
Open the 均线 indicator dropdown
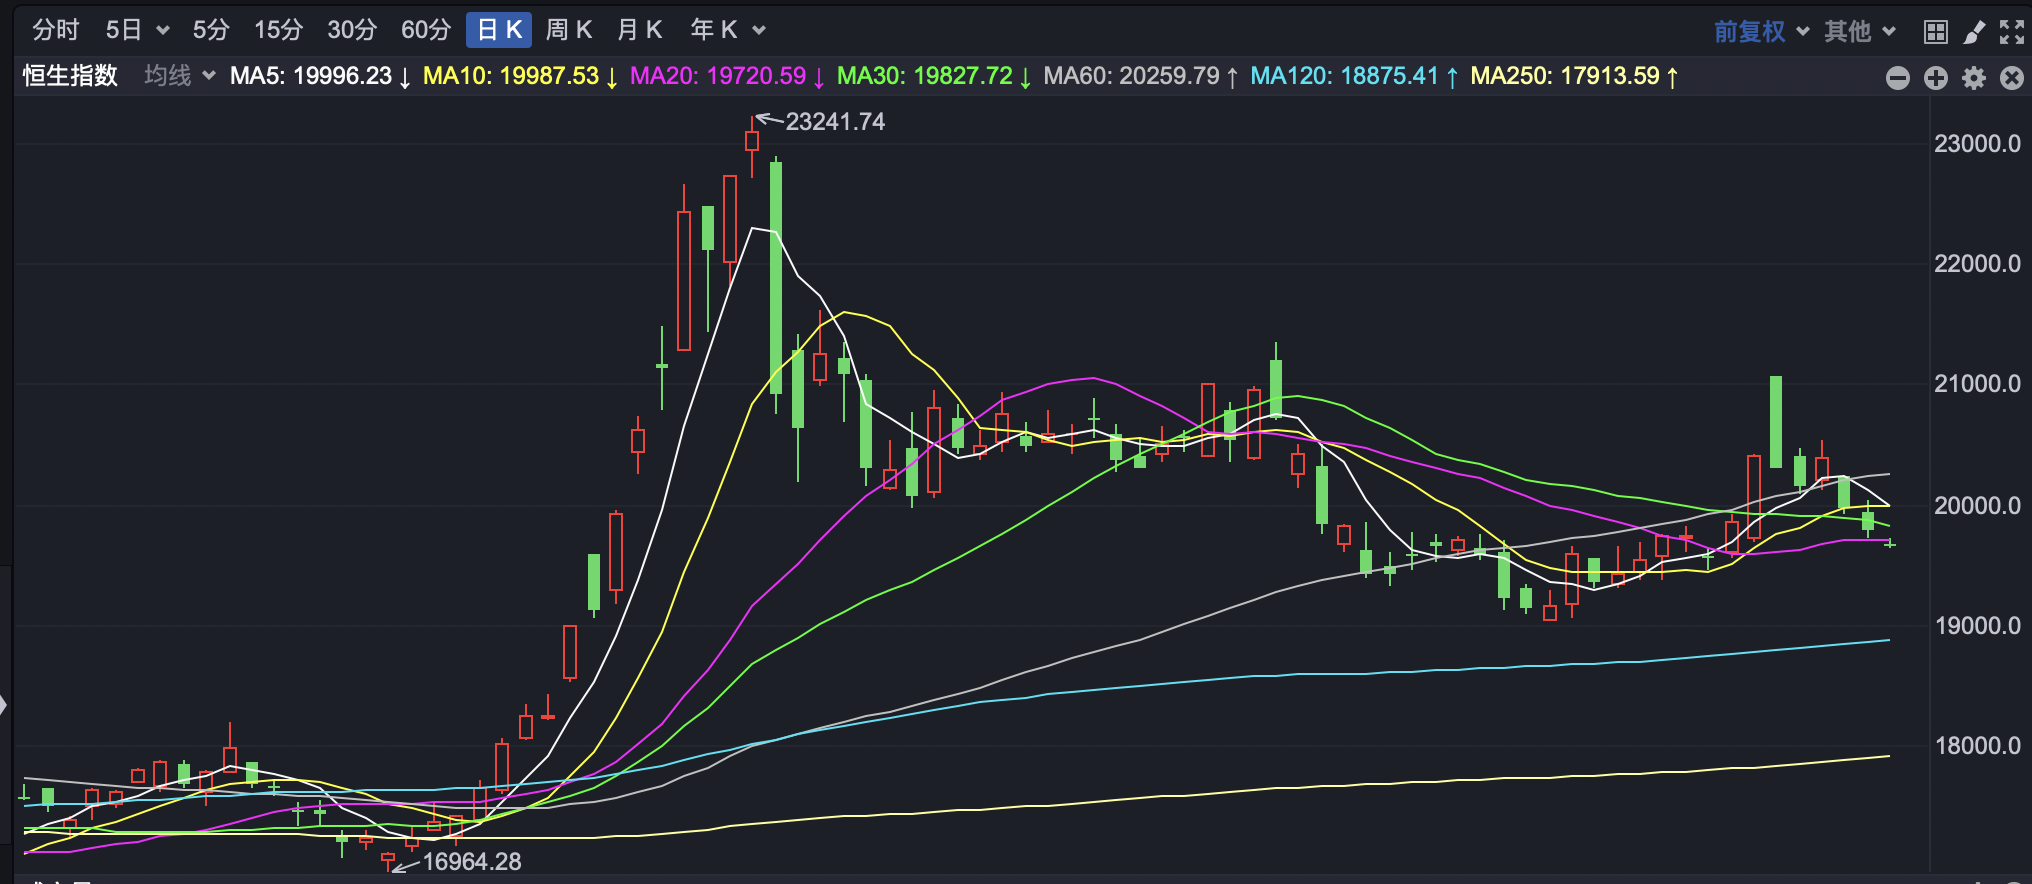[x=180, y=76]
